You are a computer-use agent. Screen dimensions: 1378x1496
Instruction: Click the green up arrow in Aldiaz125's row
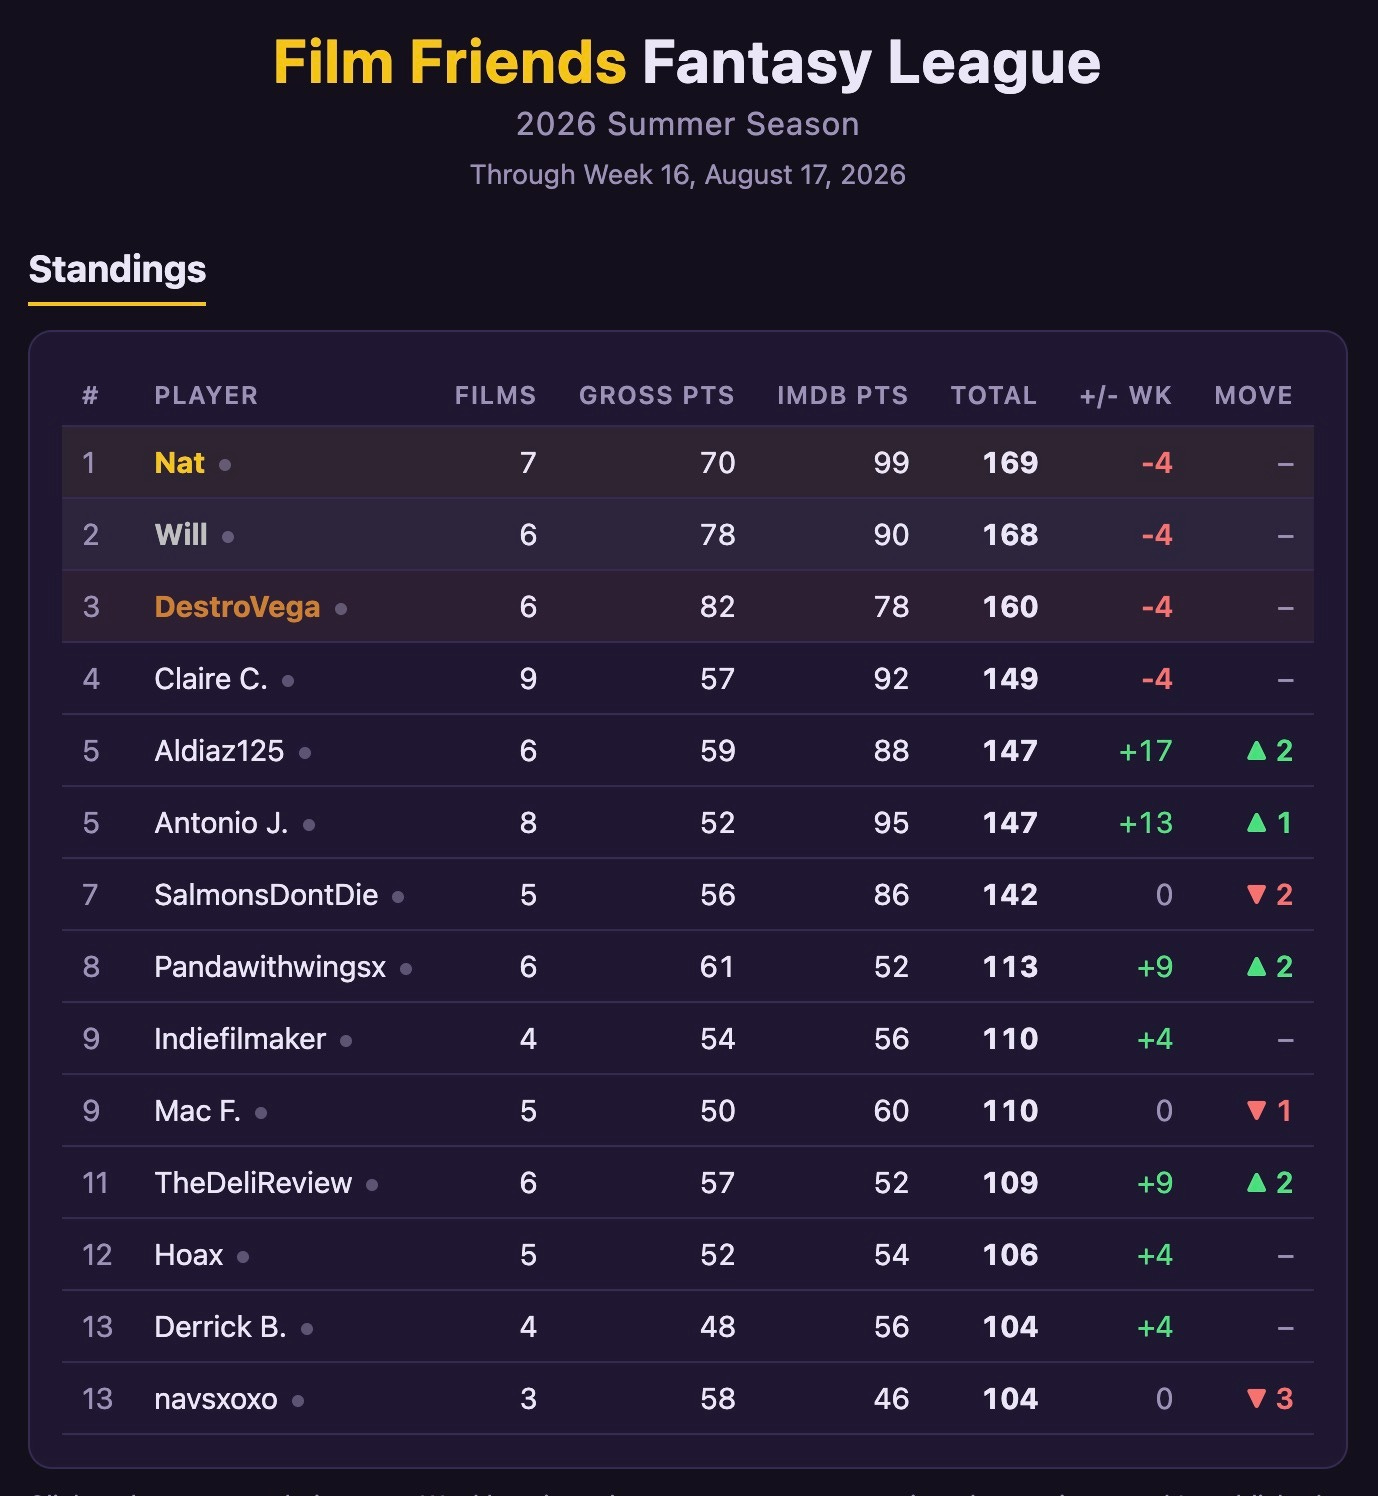pos(1257,750)
